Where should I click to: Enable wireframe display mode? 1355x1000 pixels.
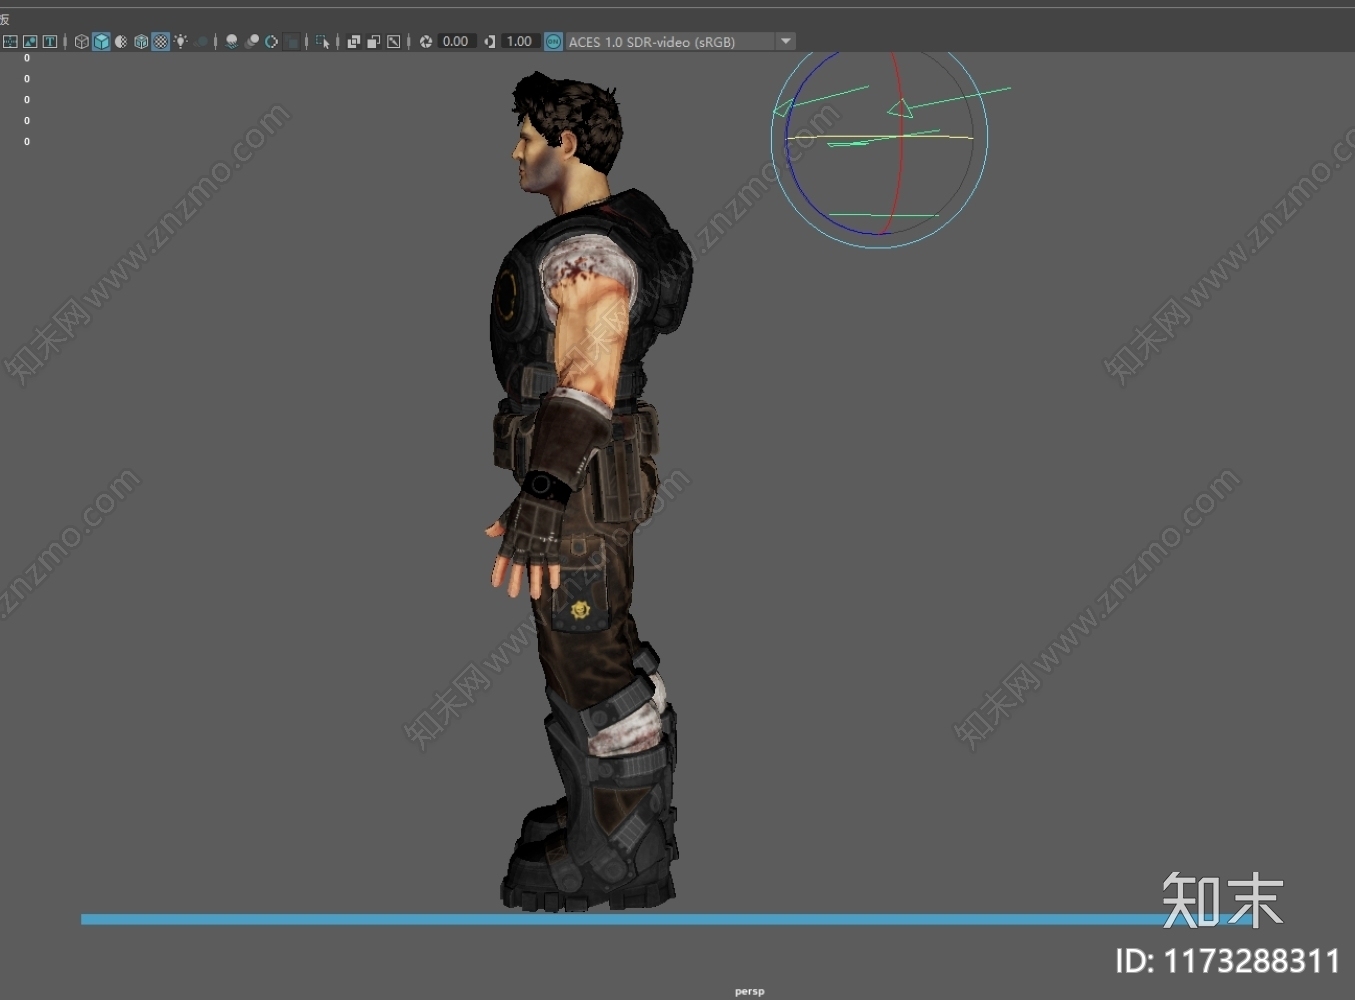[82, 41]
